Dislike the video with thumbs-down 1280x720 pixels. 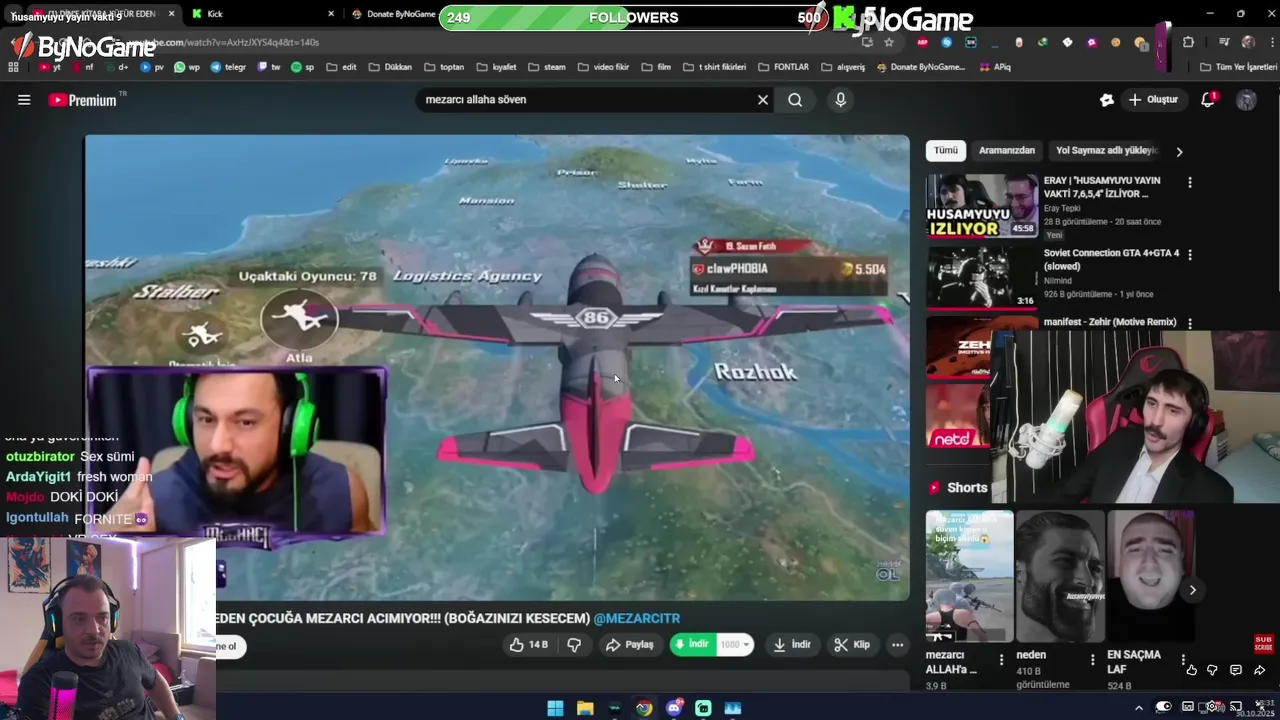(574, 645)
